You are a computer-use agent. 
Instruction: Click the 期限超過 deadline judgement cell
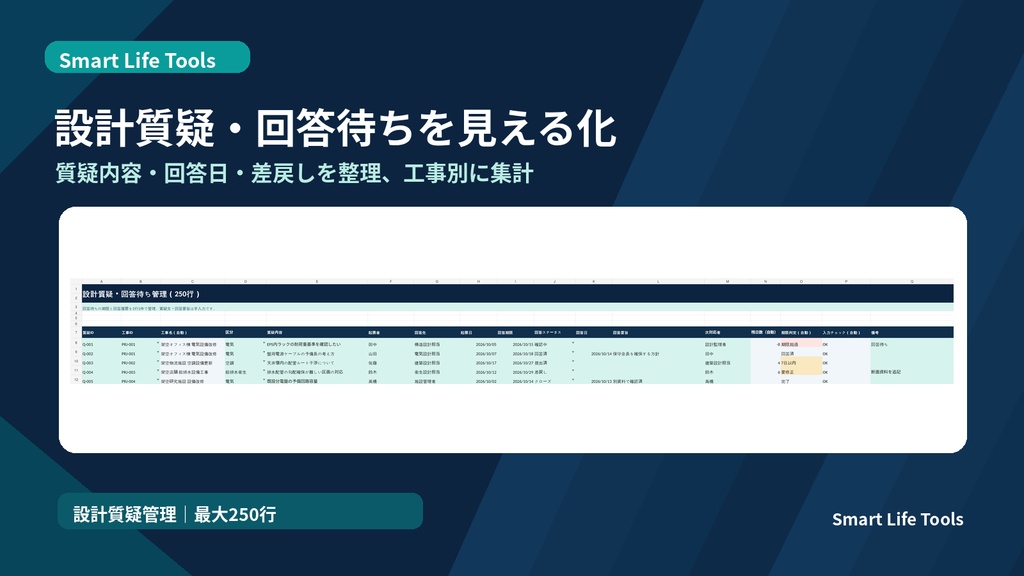click(801, 344)
